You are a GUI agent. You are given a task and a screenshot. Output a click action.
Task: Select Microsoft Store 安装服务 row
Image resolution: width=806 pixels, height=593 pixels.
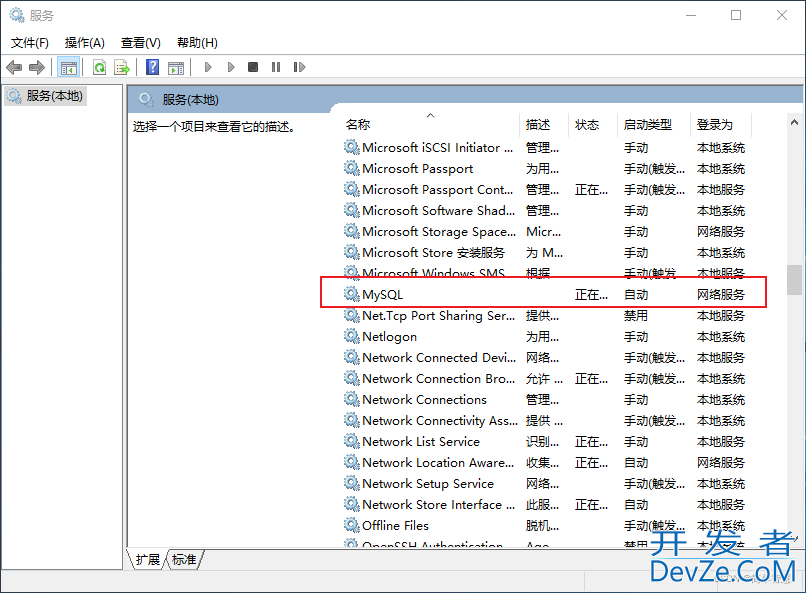click(x=544, y=252)
